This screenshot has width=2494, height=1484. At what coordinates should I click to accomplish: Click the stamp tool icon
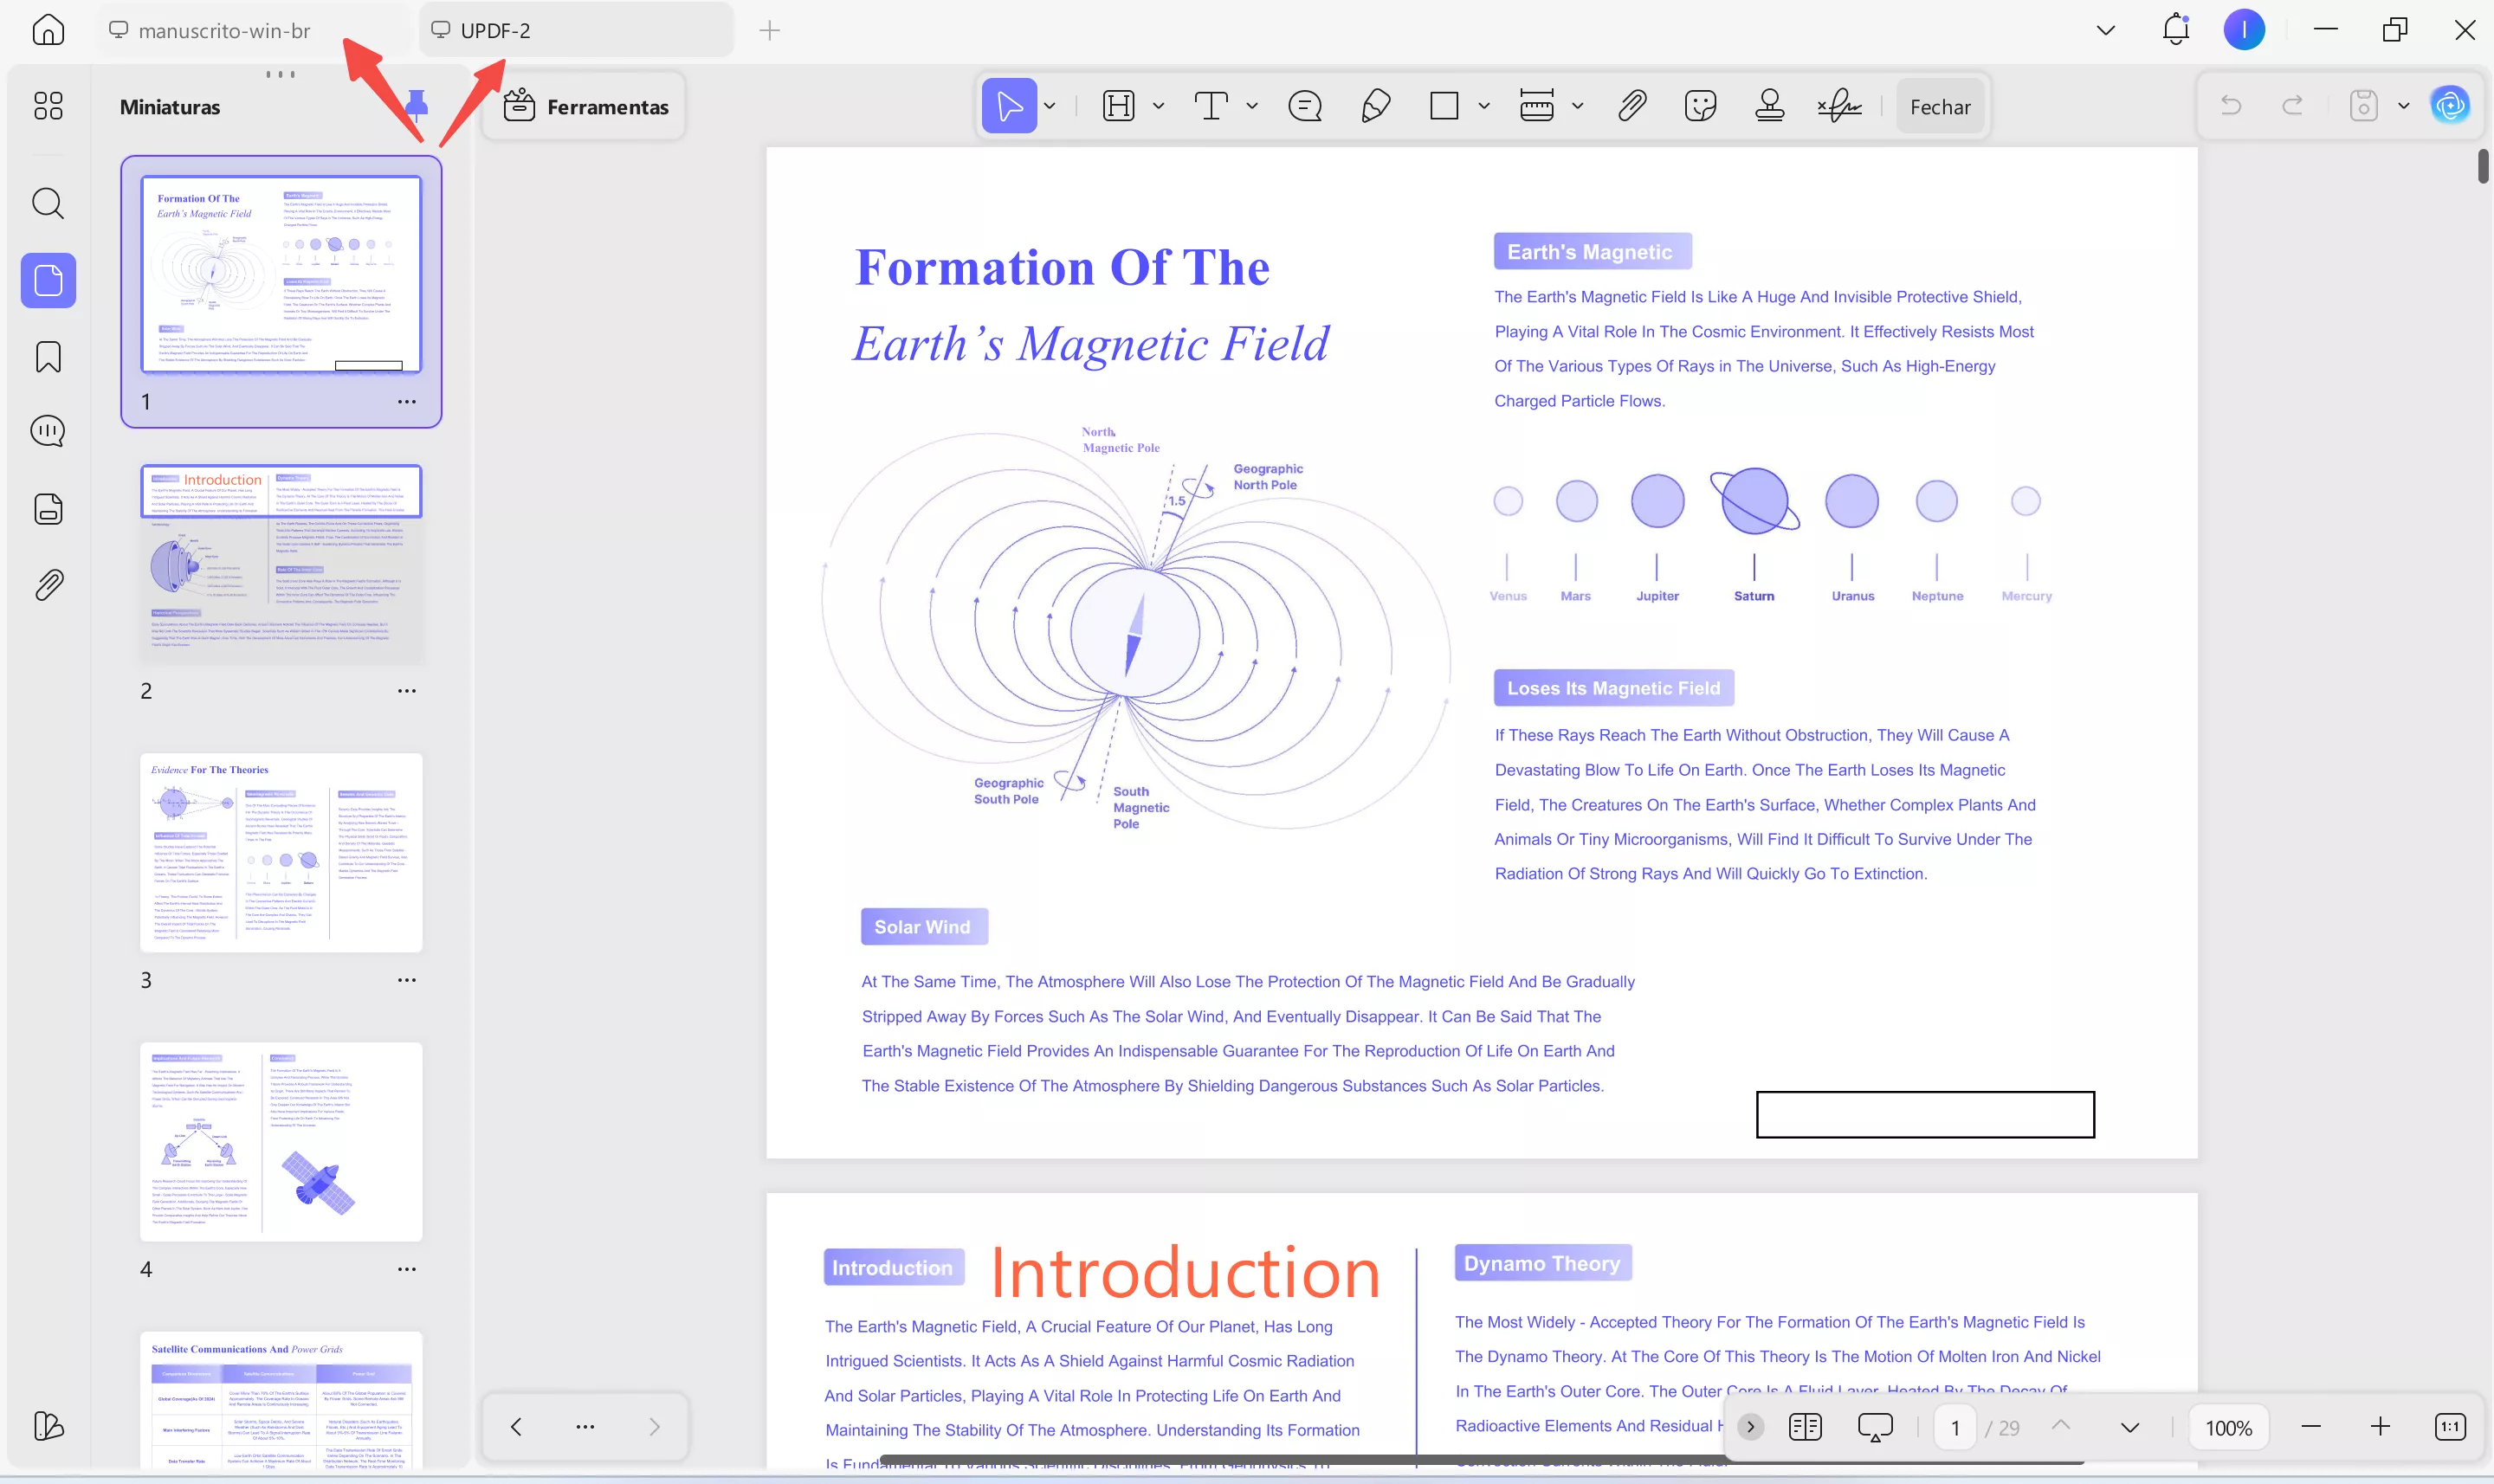click(1769, 106)
